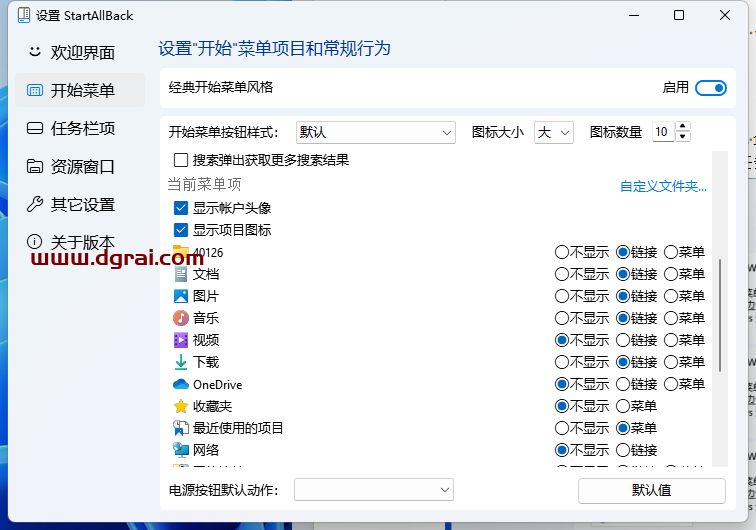This screenshot has width=756, height=530.
Task: Open the 开始菜单按钮样式 dropdown
Action: (376, 132)
